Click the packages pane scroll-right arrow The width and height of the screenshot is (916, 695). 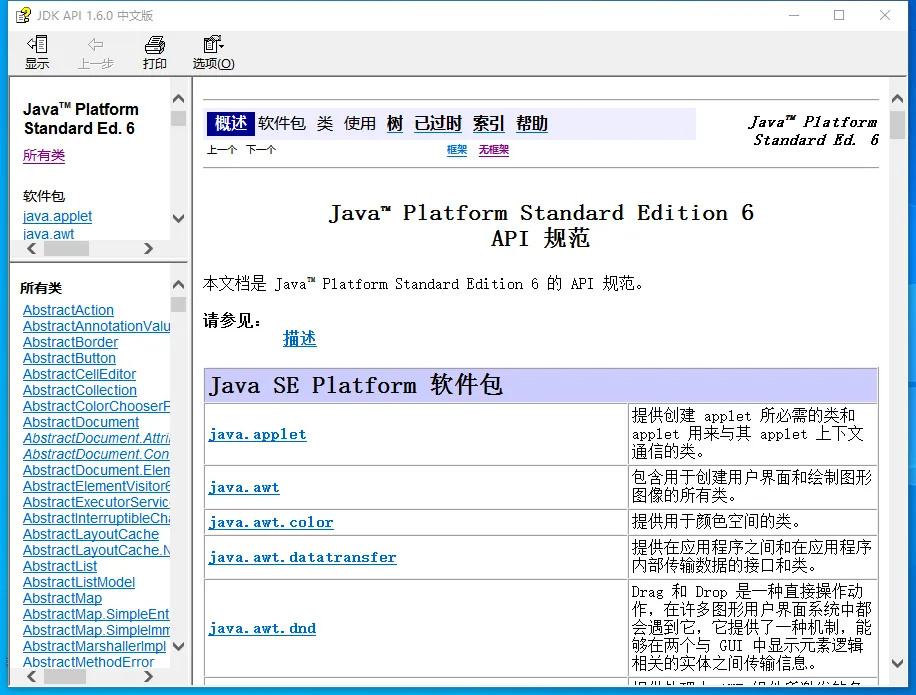pos(148,249)
